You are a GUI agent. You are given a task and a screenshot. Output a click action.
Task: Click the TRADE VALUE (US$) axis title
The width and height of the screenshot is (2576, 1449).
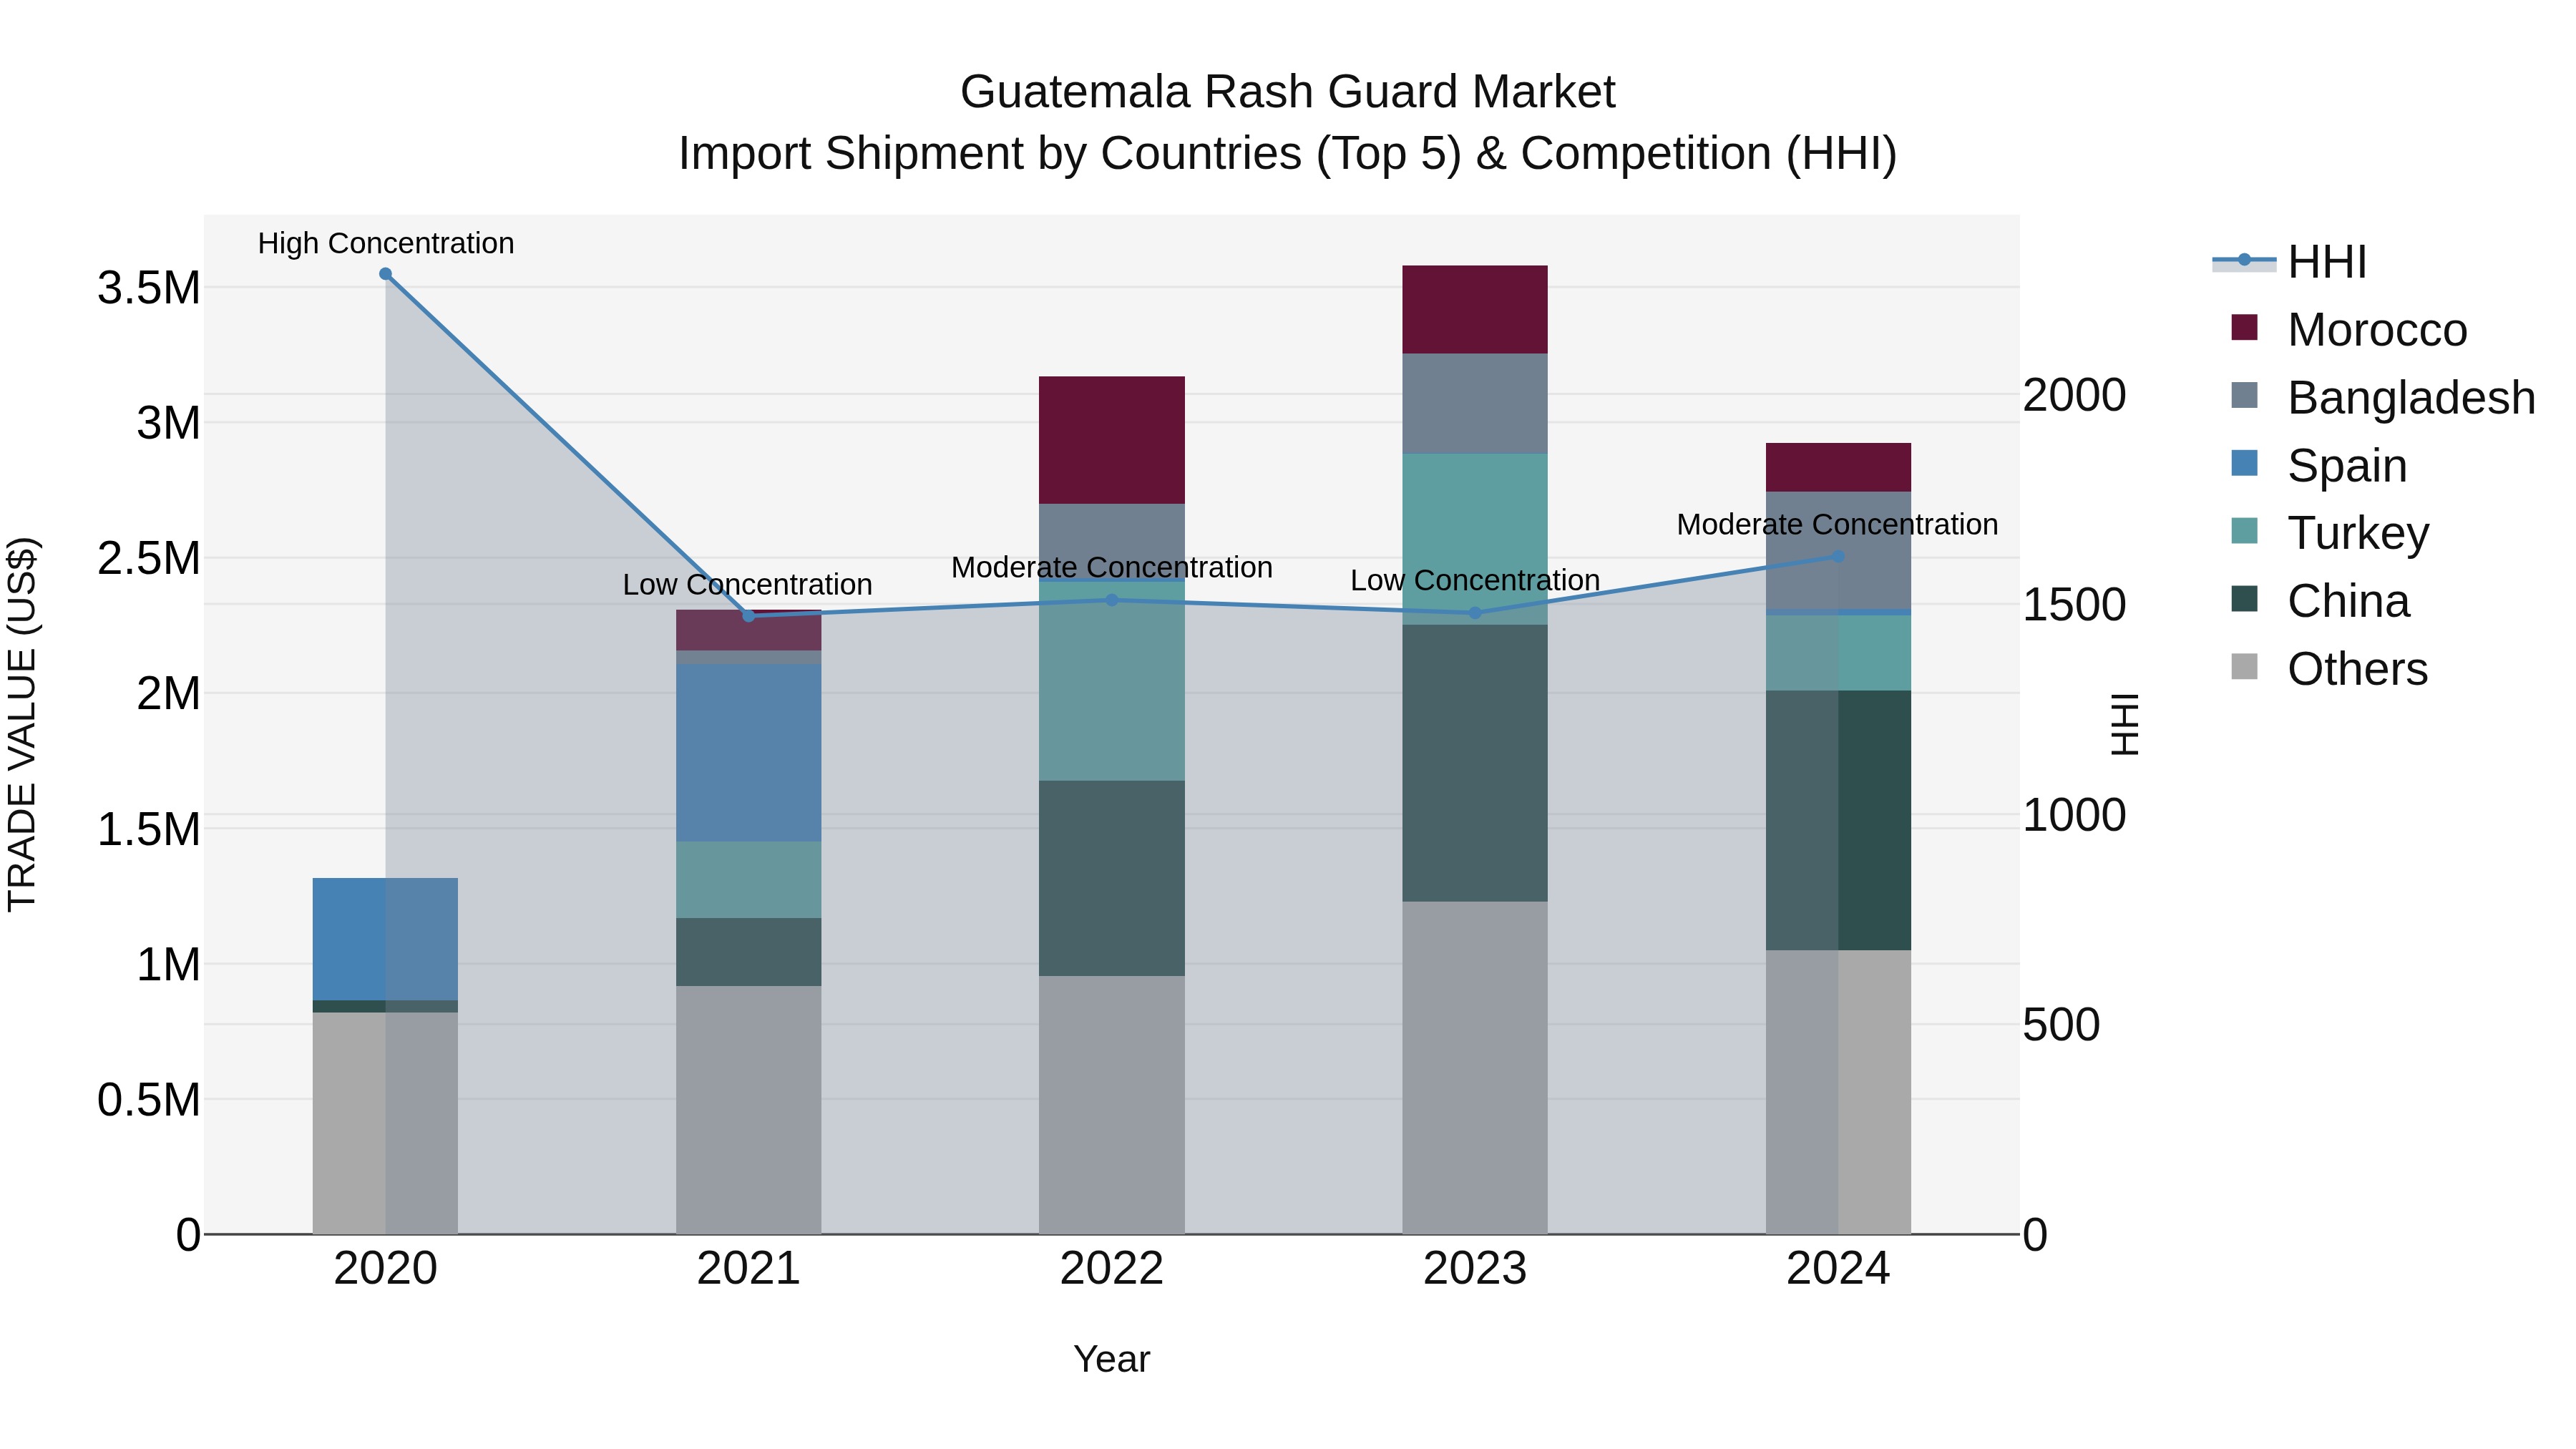tap(22, 724)
